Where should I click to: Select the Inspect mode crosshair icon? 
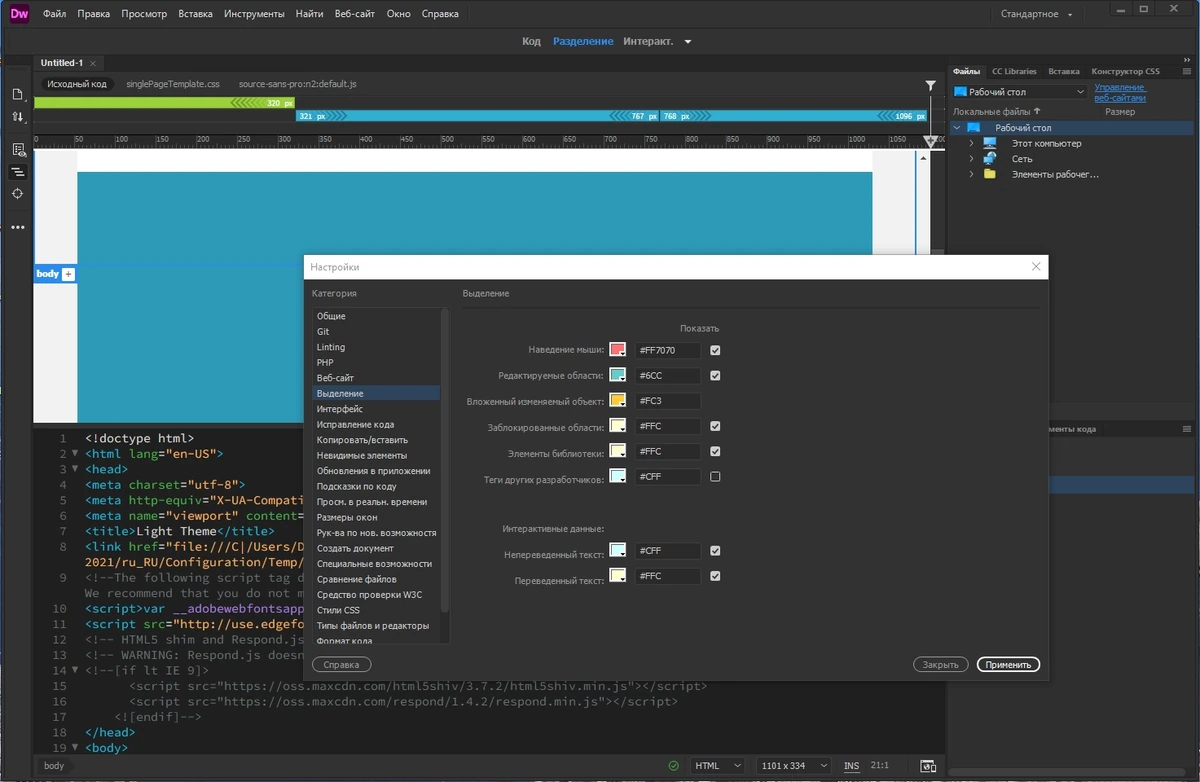[17, 193]
